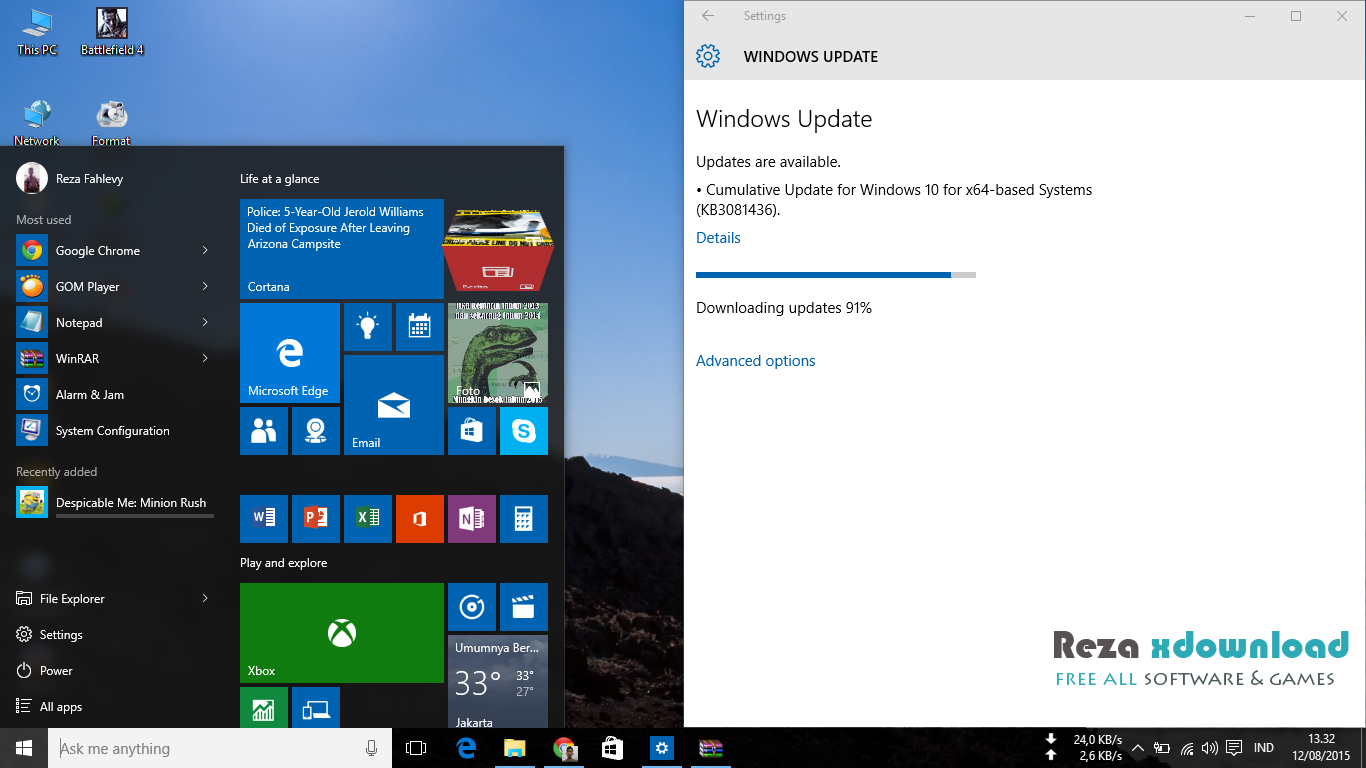
Task: Open the Excel tile
Action: point(368,519)
